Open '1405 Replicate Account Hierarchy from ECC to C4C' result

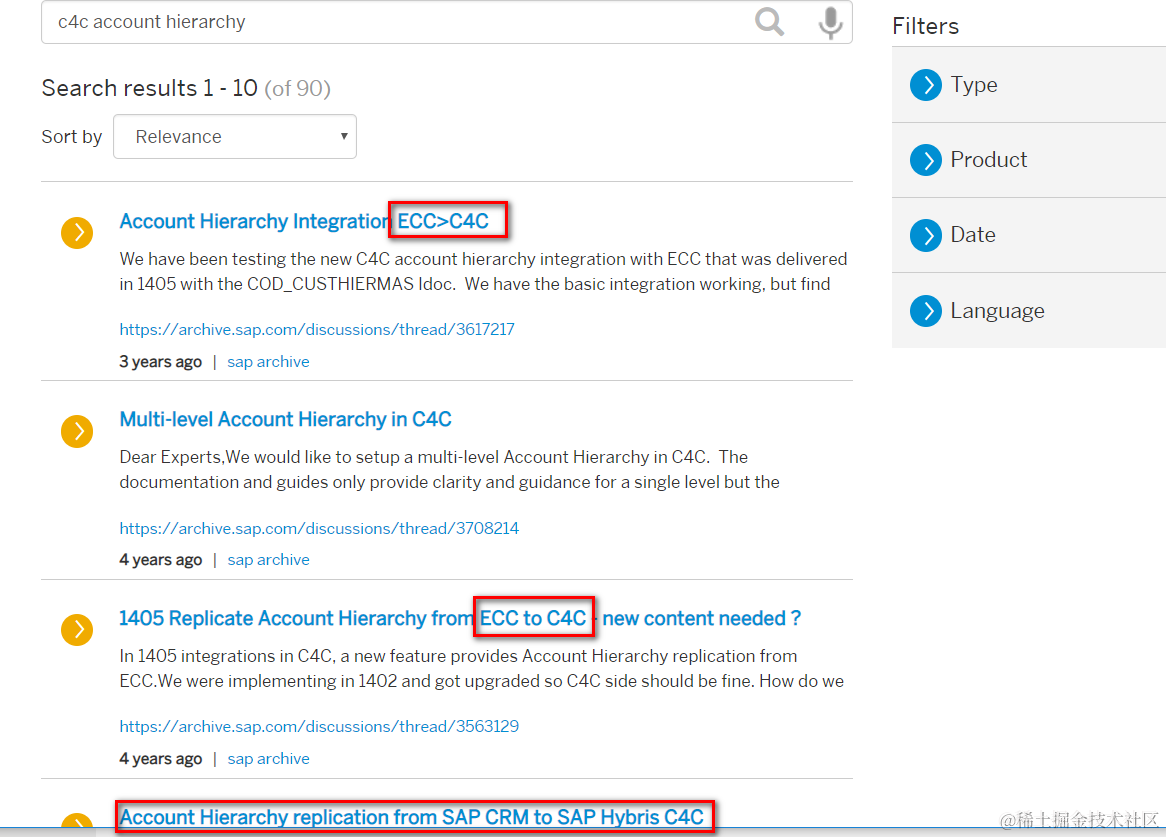coord(460,618)
